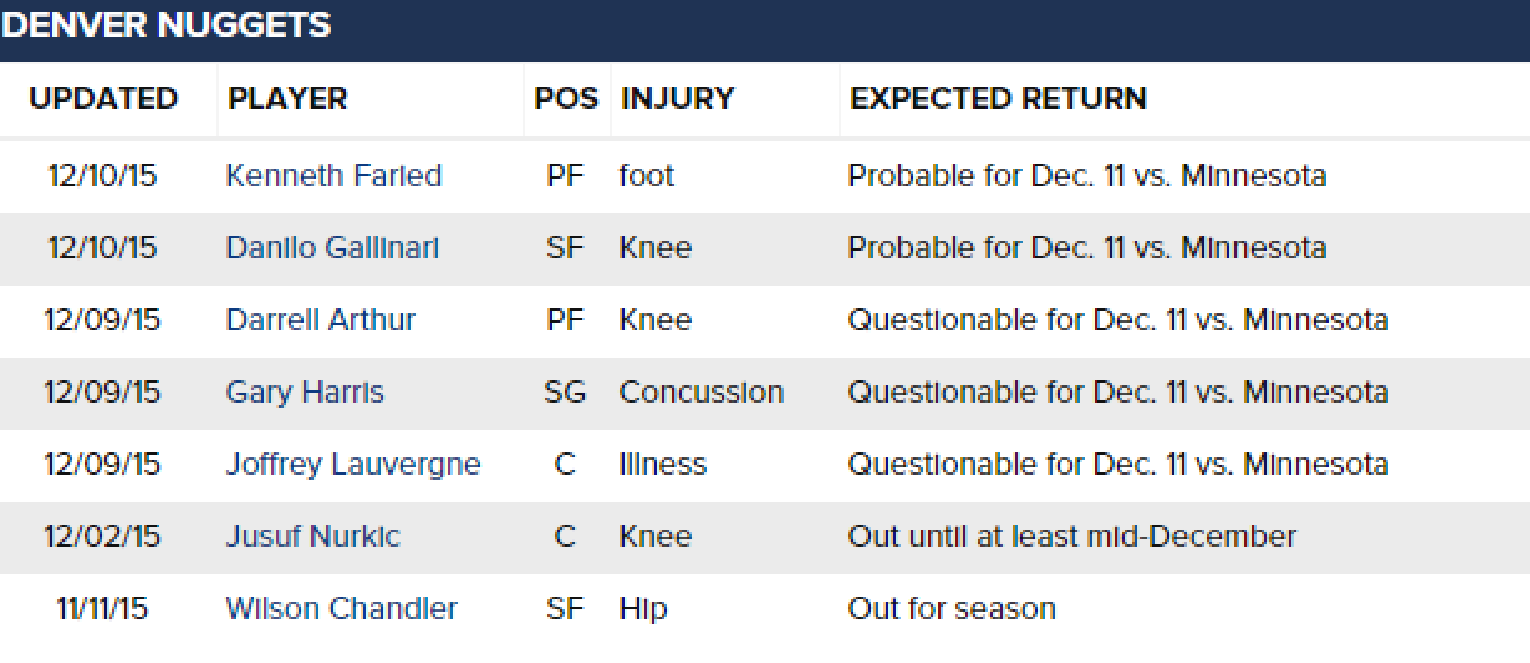Image resolution: width=1530 pixels, height=663 pixels.
Task: Sort by the POS column header
Action: click(566, 98)
